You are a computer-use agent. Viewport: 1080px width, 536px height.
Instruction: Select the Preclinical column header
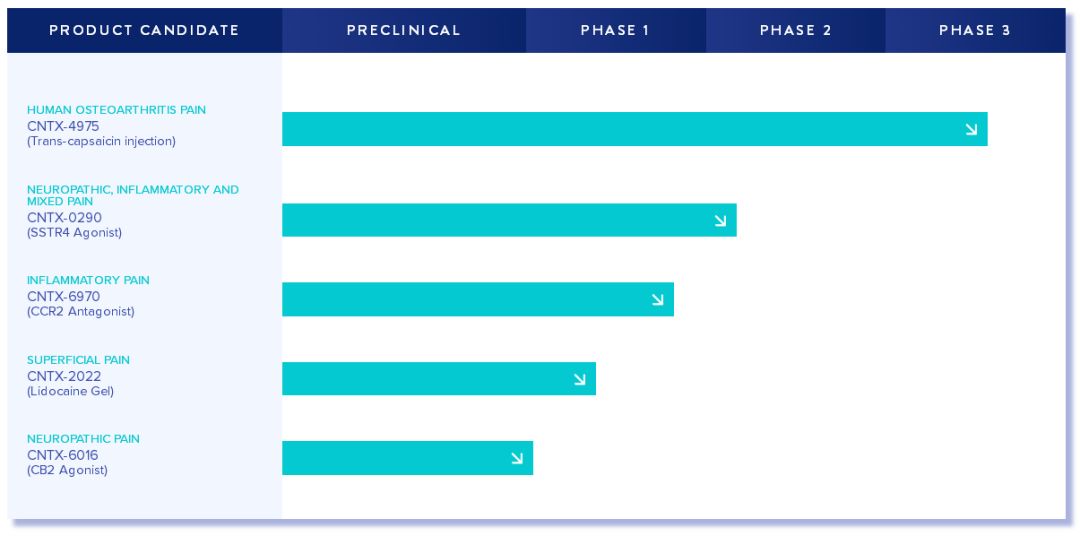404,30
